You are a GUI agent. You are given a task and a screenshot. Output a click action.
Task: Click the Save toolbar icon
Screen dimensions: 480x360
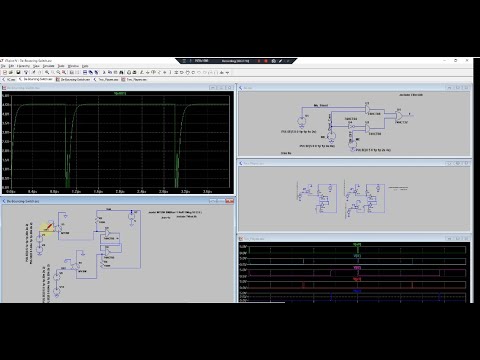[x=18, y=72]
